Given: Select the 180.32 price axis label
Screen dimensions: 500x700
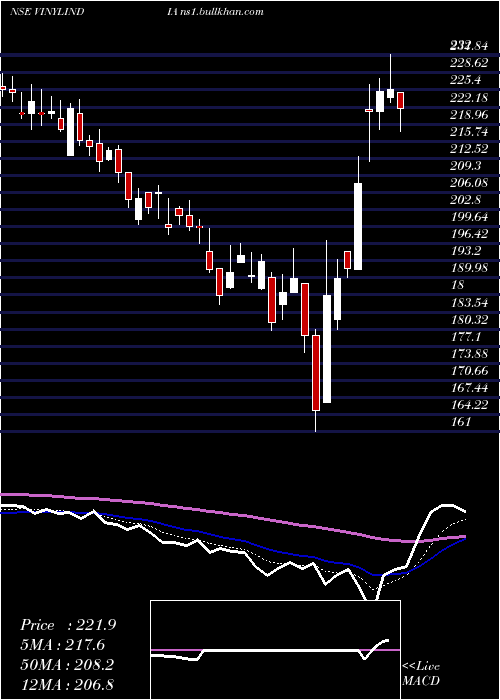Looking at the screenshot, I should (x=469, y=319).
